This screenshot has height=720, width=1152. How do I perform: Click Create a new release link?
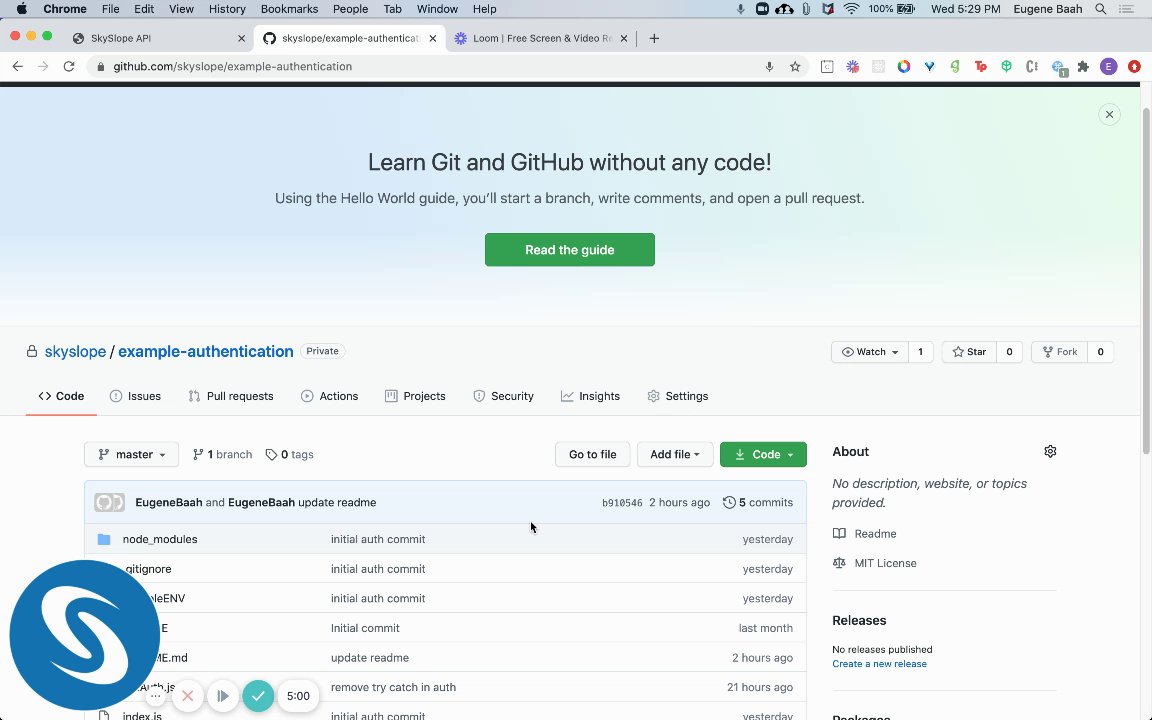(x=879, y=663)
